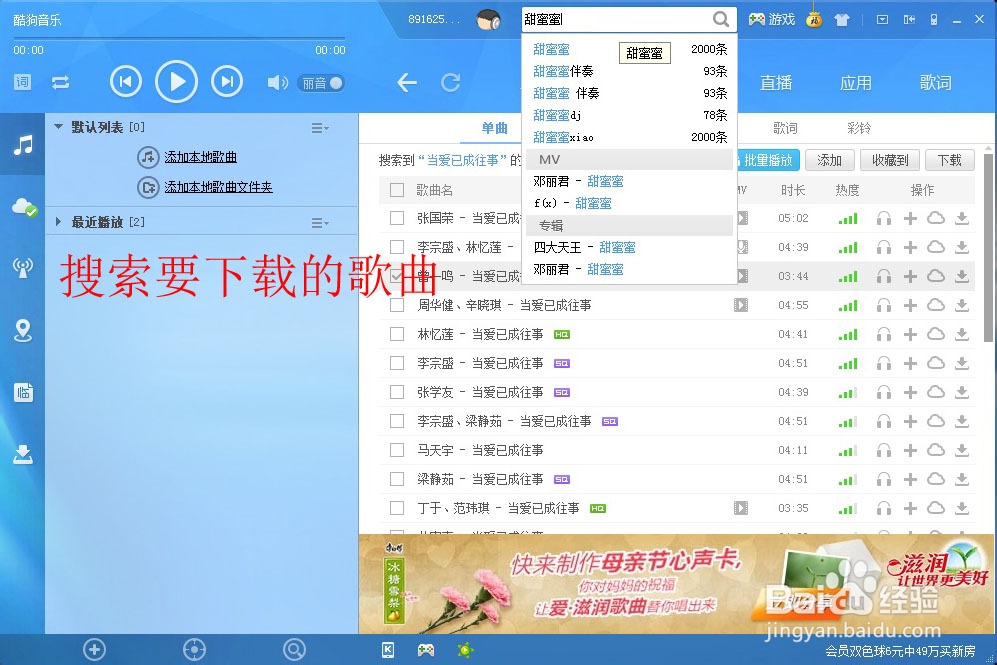This screenshot has height=665, width=997.
Task: Expand the 最近播放 playlist
Action: pos(58,221)
